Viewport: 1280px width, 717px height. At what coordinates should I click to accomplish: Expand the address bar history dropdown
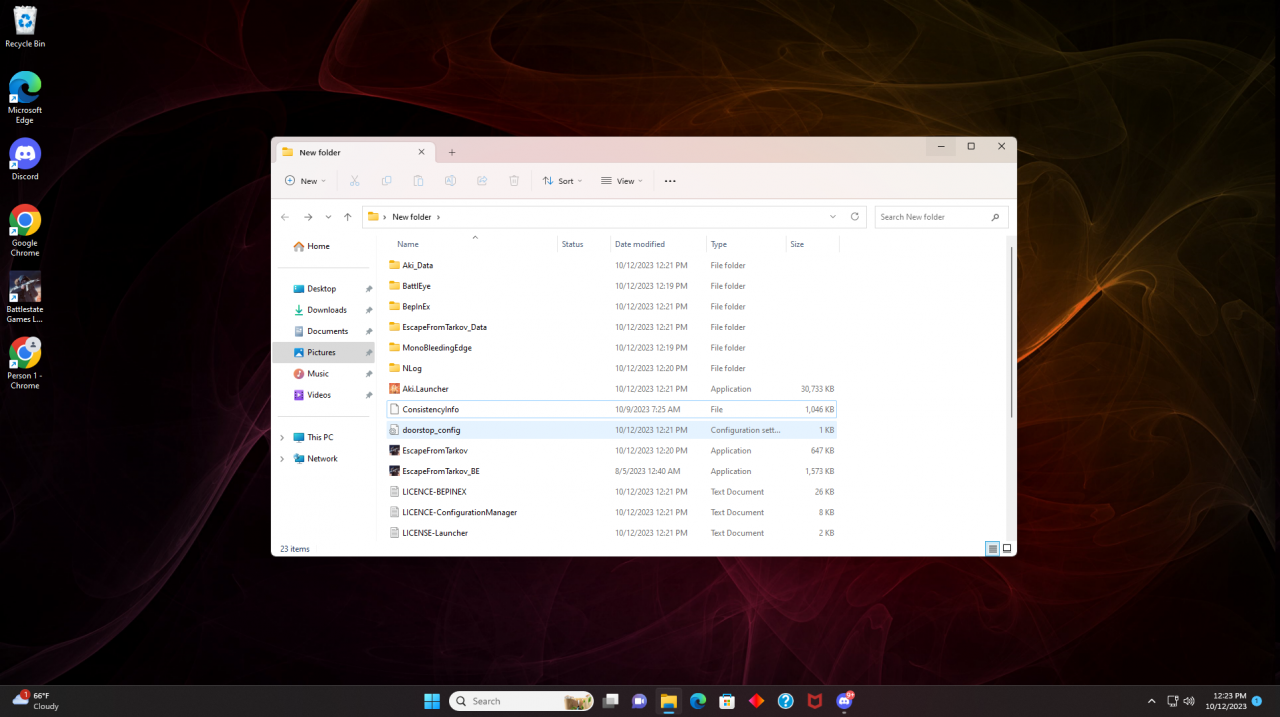tap(833, 217)
